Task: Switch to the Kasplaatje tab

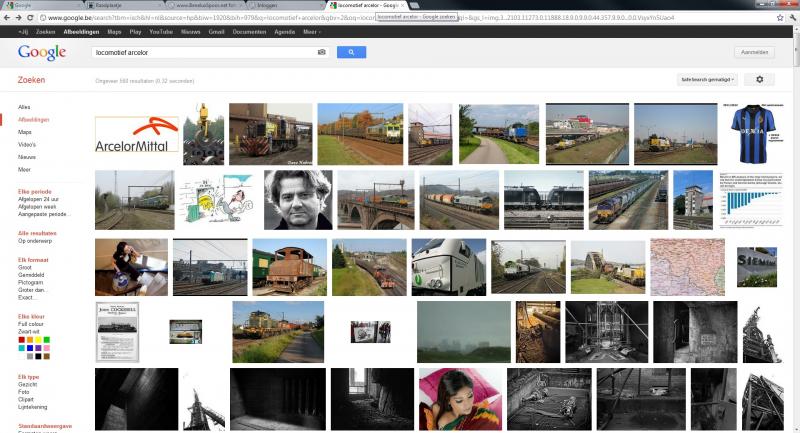Action: coord(122,5)
